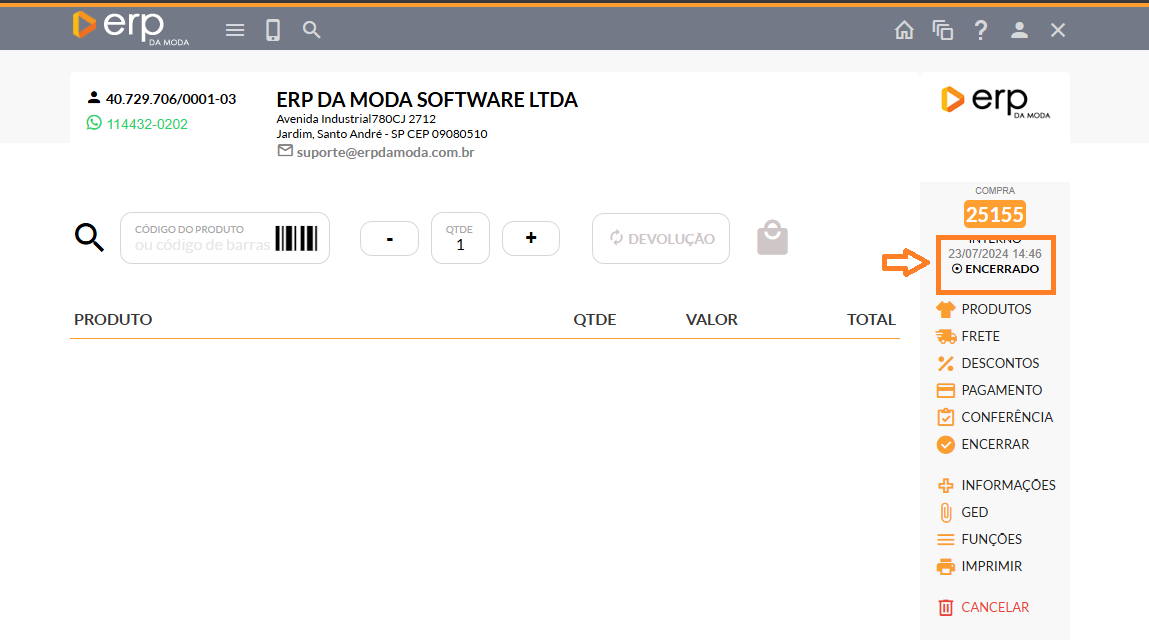Click the search magnifier in top bar
The width and height of the screenshot is (1149, 640).
pos(312,30)
